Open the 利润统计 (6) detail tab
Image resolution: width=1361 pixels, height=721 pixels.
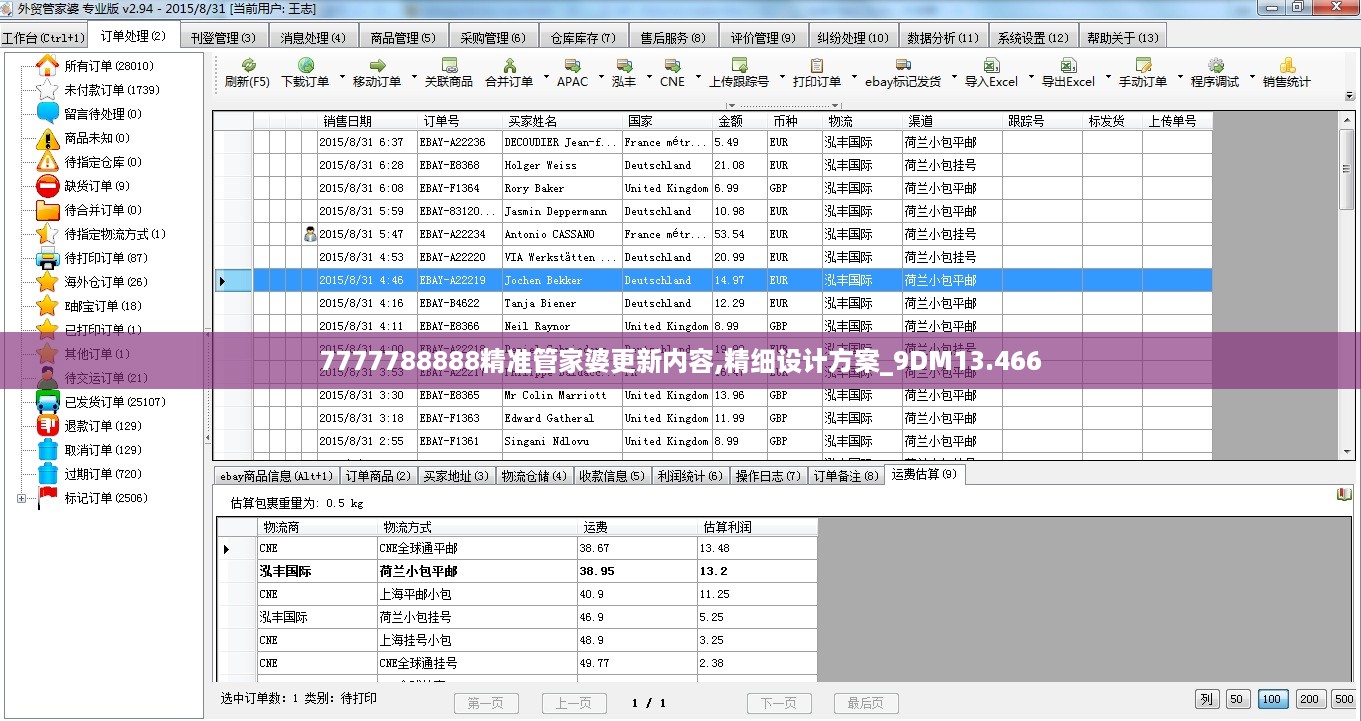tap(690, 476)
